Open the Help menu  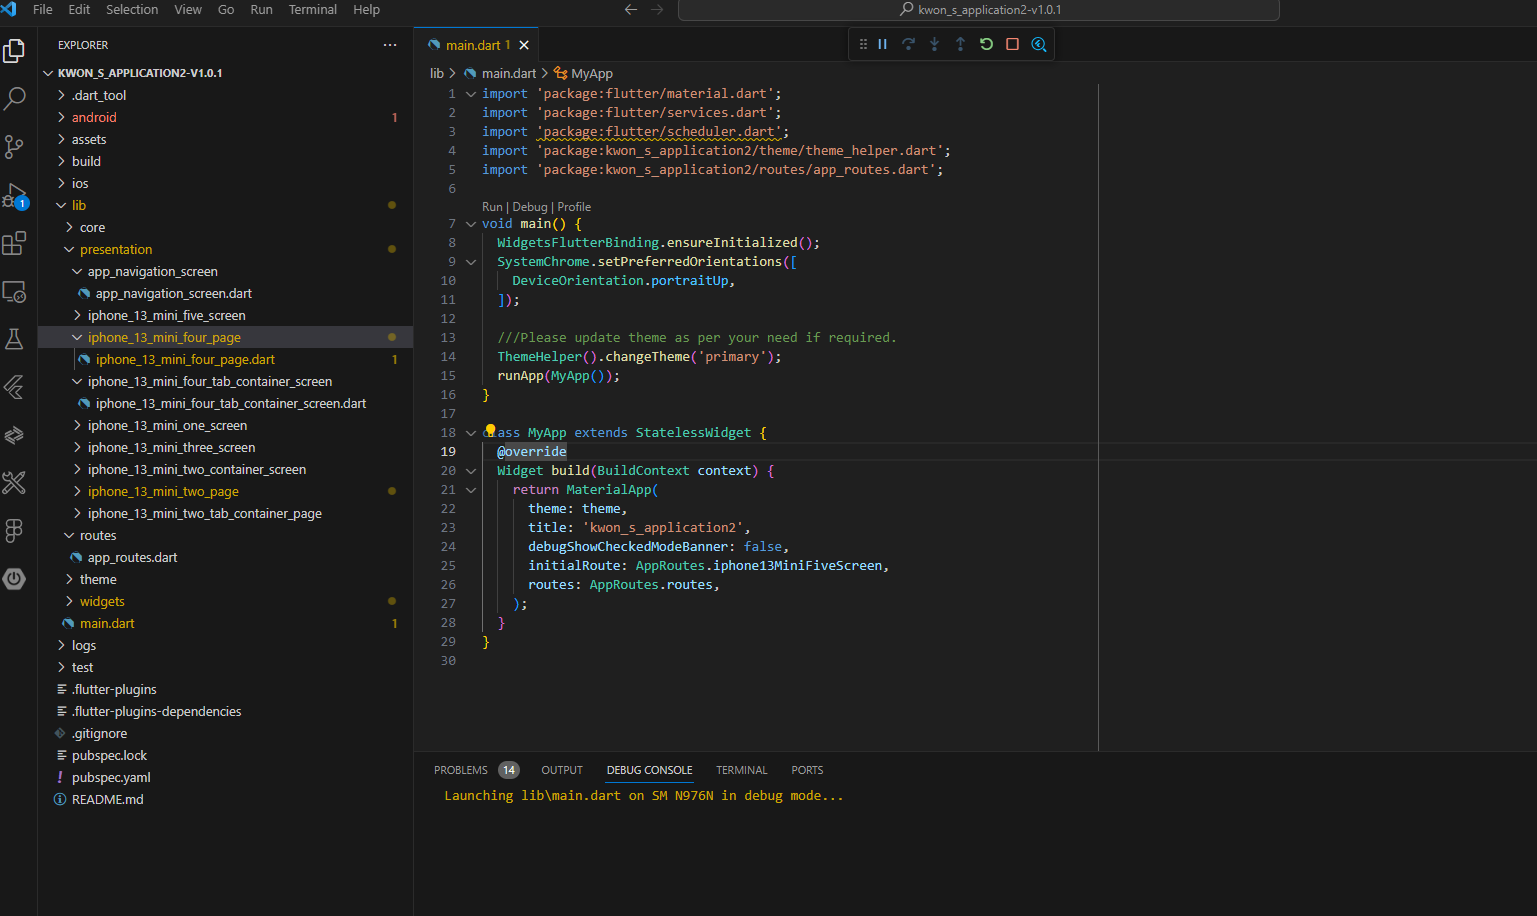click(x=366, y=9)
